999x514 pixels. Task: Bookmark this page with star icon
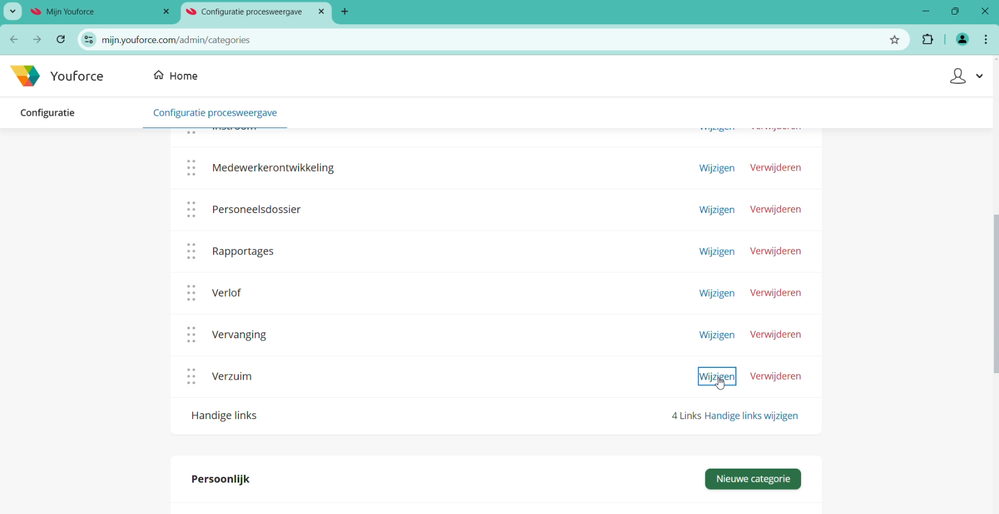tap(895, 39)
